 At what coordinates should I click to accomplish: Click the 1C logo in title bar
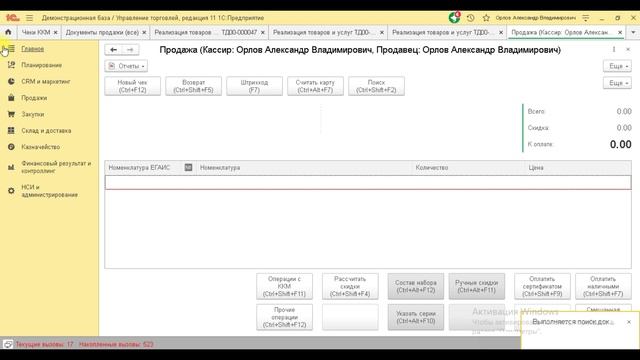pyautogui.click(x=12, y=18)
